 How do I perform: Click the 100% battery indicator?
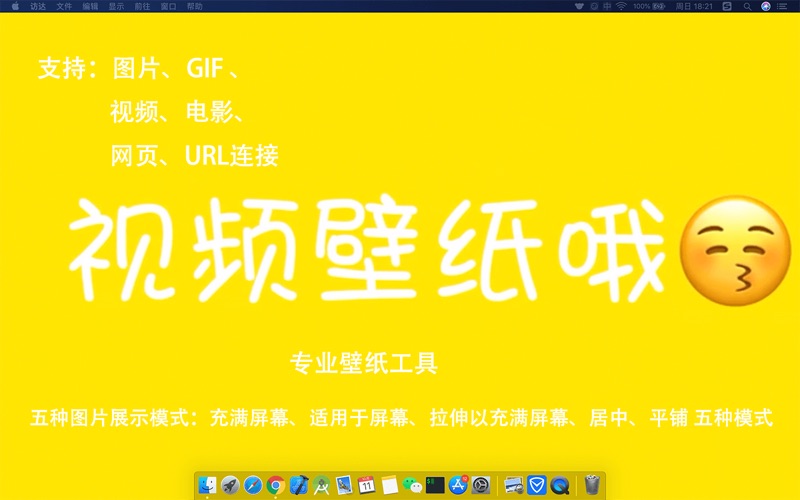tap(649, 6)
